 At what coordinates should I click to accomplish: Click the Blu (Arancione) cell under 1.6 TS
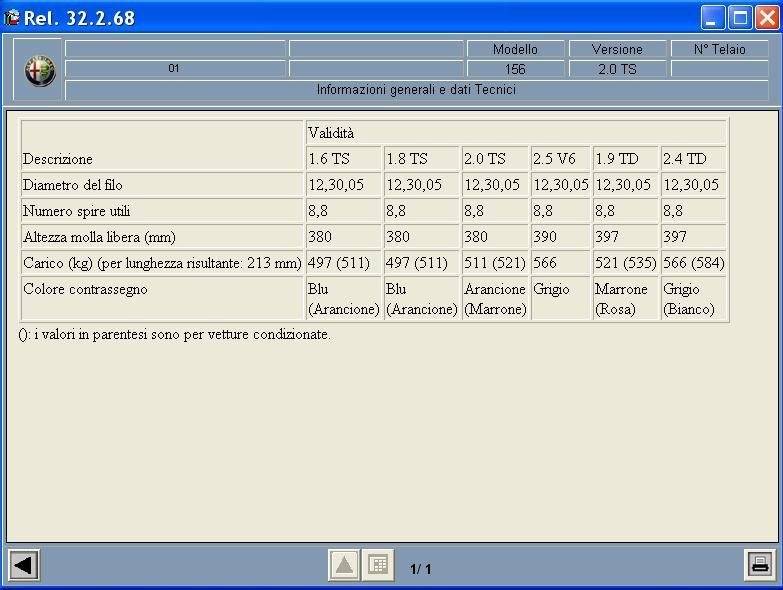(x=344, y=298)
